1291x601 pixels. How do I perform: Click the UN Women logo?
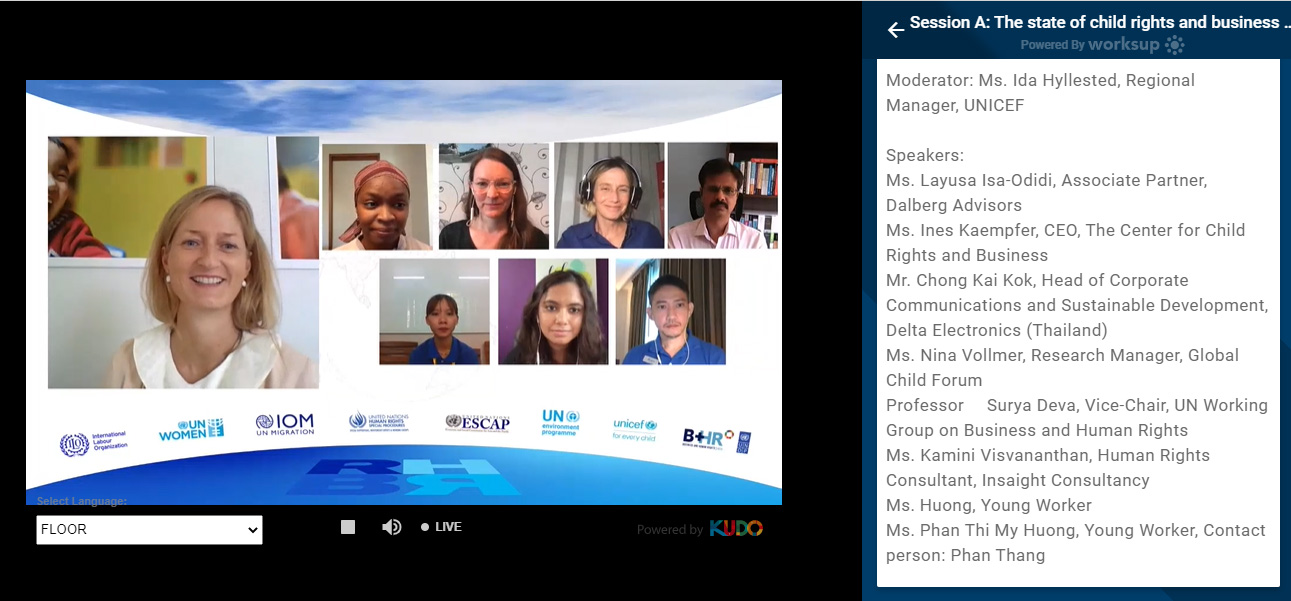(191, 429)
